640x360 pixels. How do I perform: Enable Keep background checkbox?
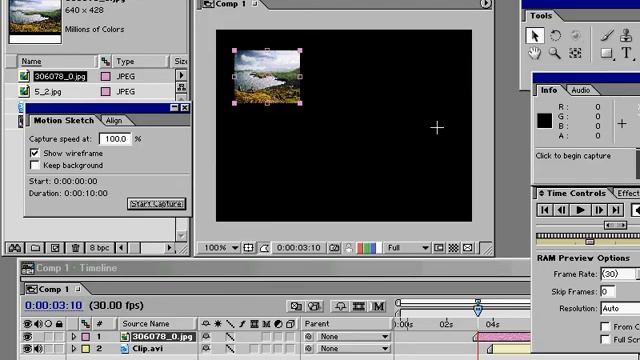35,165
